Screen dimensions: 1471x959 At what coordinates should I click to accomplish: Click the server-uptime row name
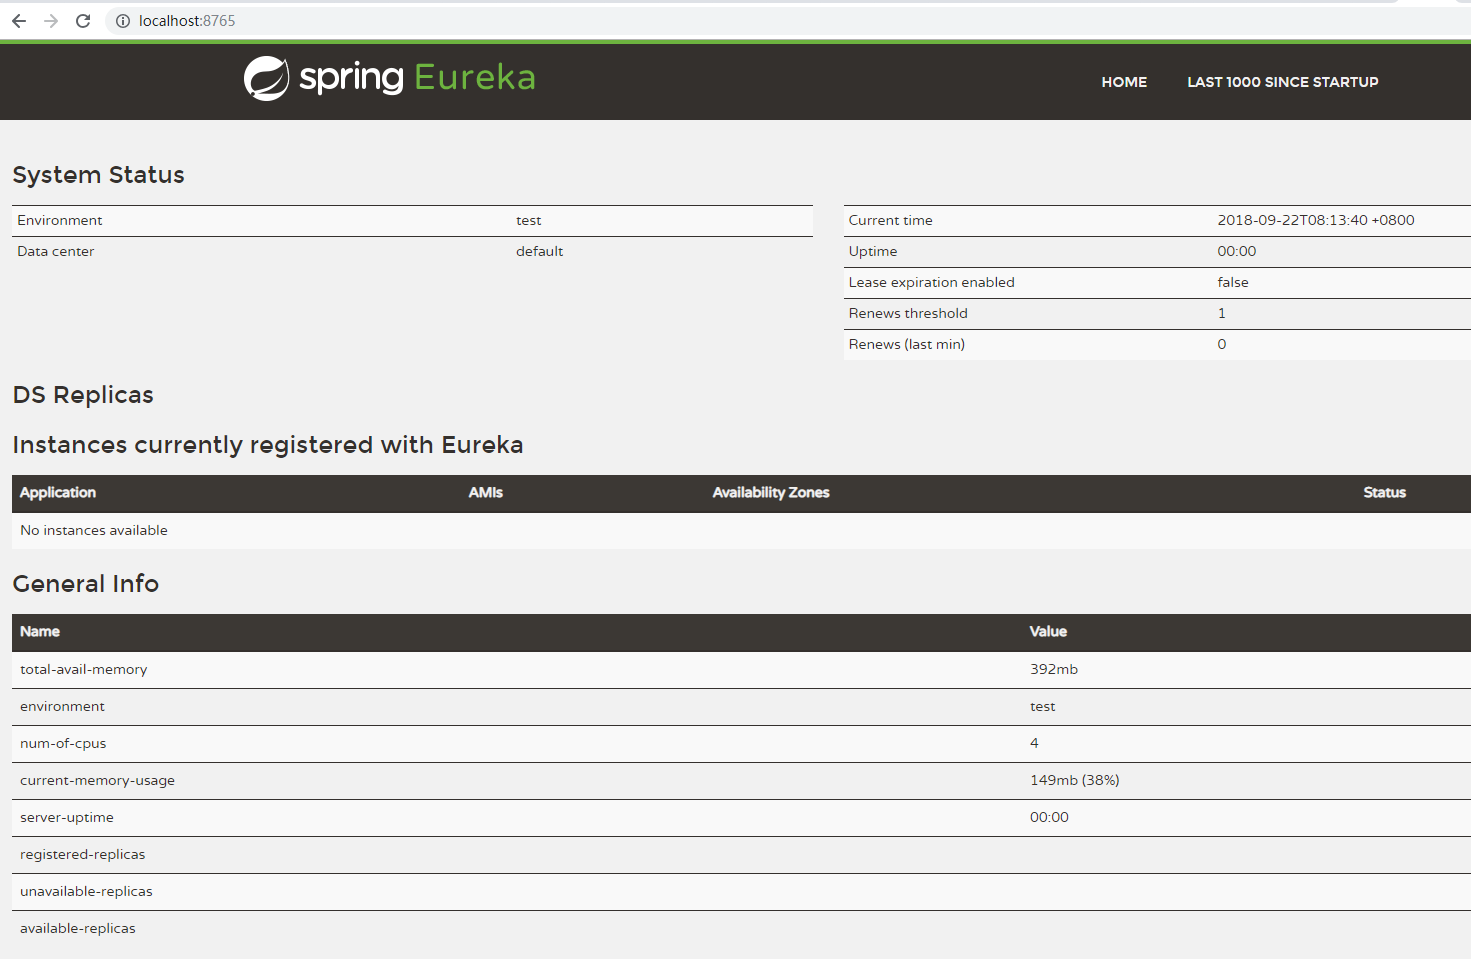pyautogui.click(x=67, y=818)
